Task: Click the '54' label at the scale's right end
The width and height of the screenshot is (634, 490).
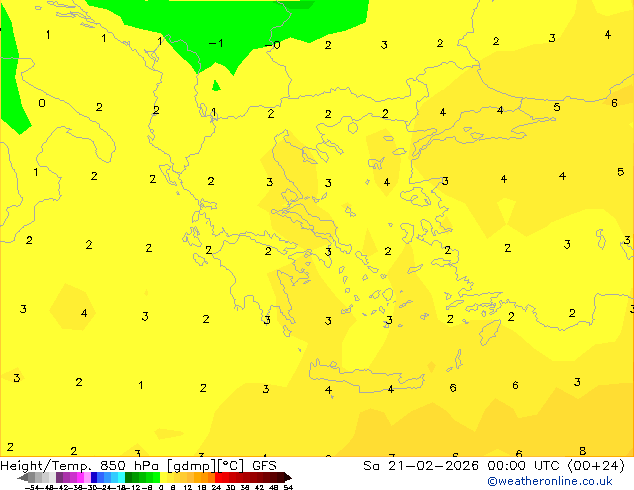Action: [x=288, y=487]
